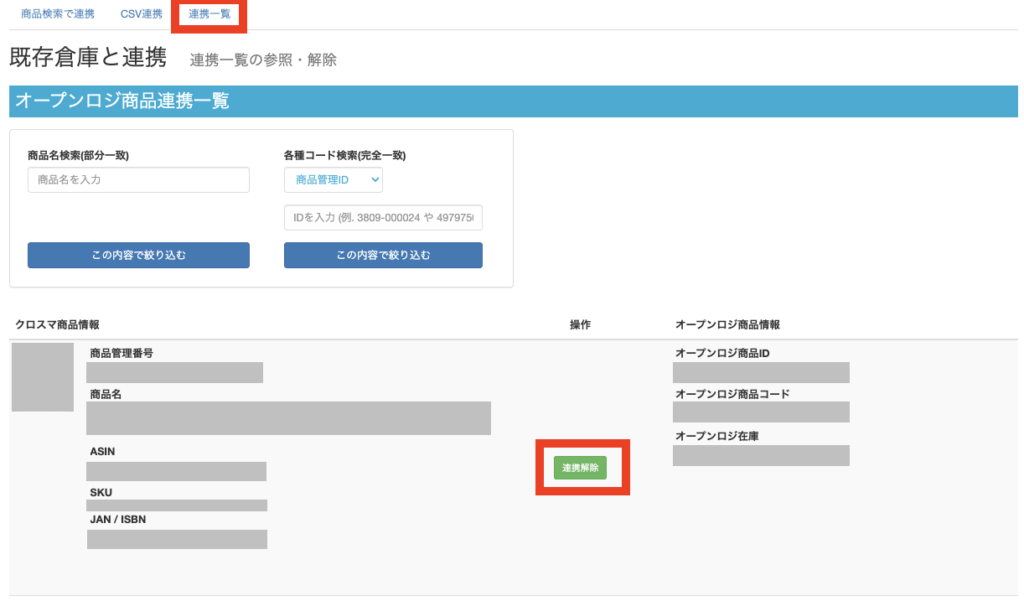This screenshot has width=1024, height=601.
Task: Click the left この内容で絞り込む filter button
Action: tap(138, 255)
